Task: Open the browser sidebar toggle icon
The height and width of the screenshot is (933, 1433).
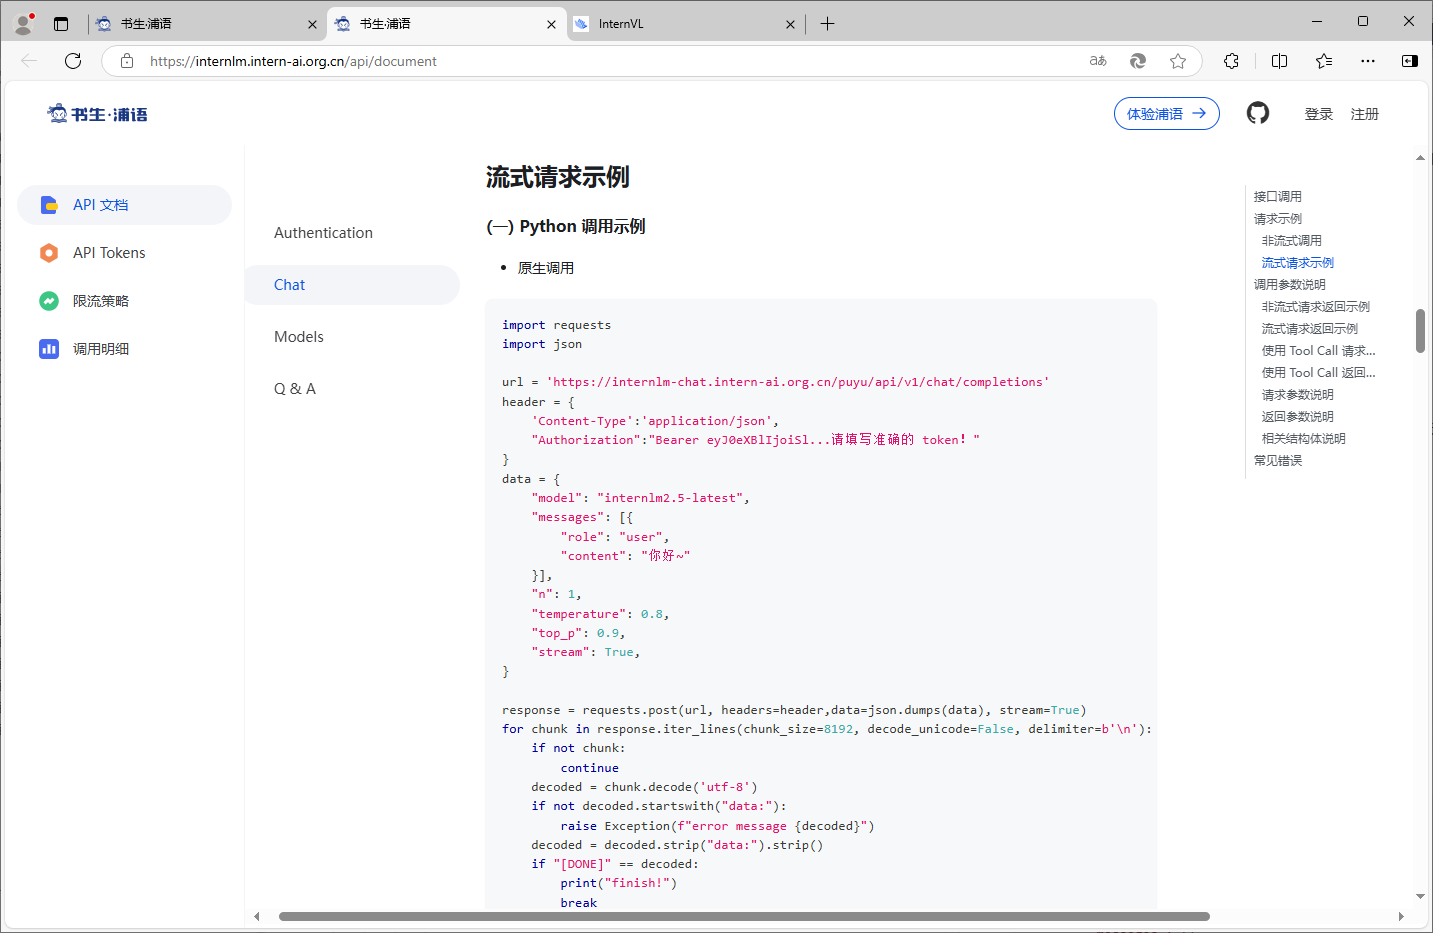Action: coord(1410,61)
